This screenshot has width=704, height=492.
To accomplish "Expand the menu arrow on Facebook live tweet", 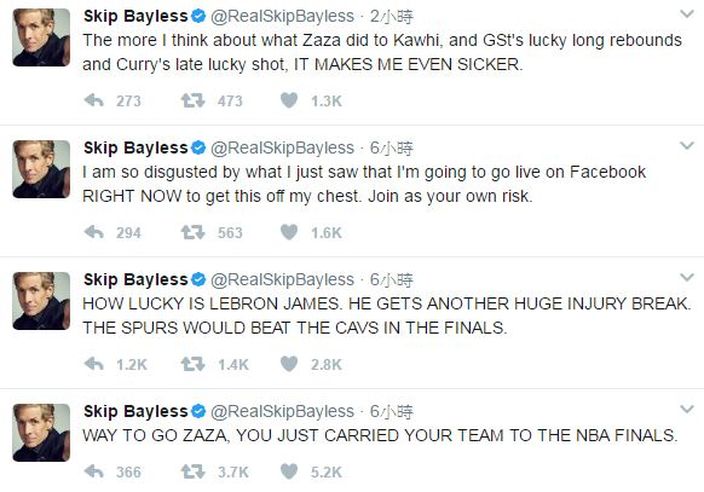I will point(687,146).
